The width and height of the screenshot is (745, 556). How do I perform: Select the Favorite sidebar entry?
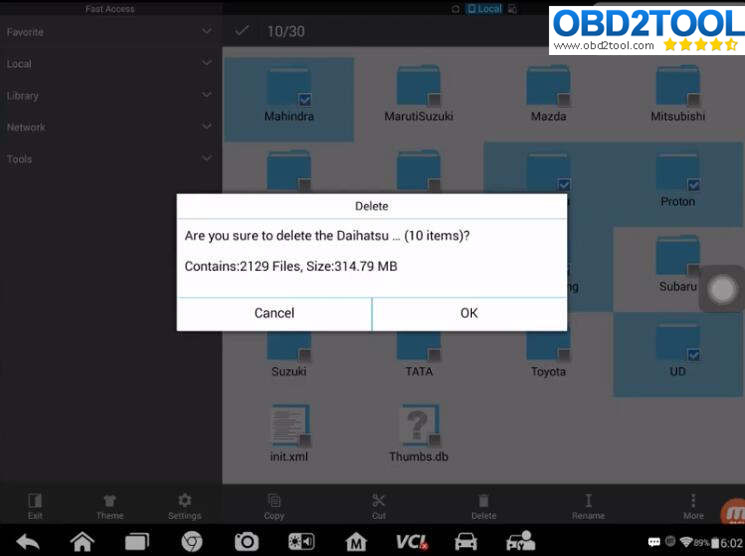(25, 32)
